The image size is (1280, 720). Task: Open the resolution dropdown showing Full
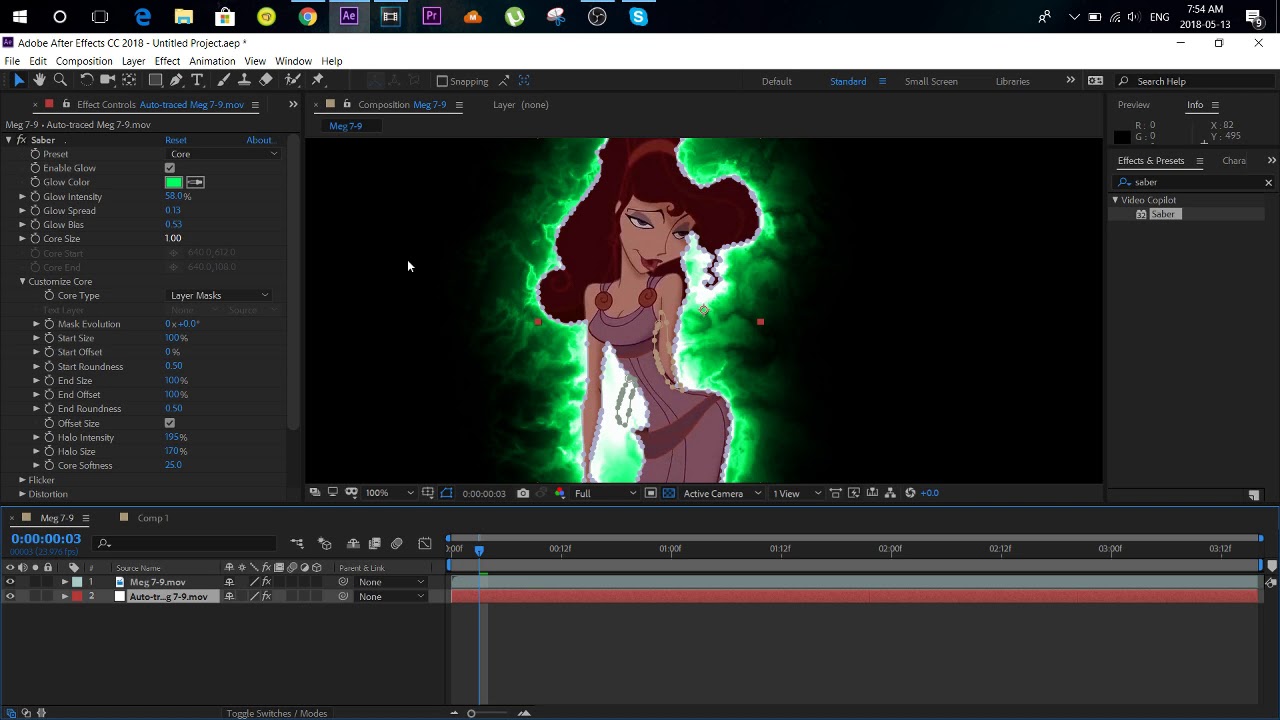tap(604, 493)
